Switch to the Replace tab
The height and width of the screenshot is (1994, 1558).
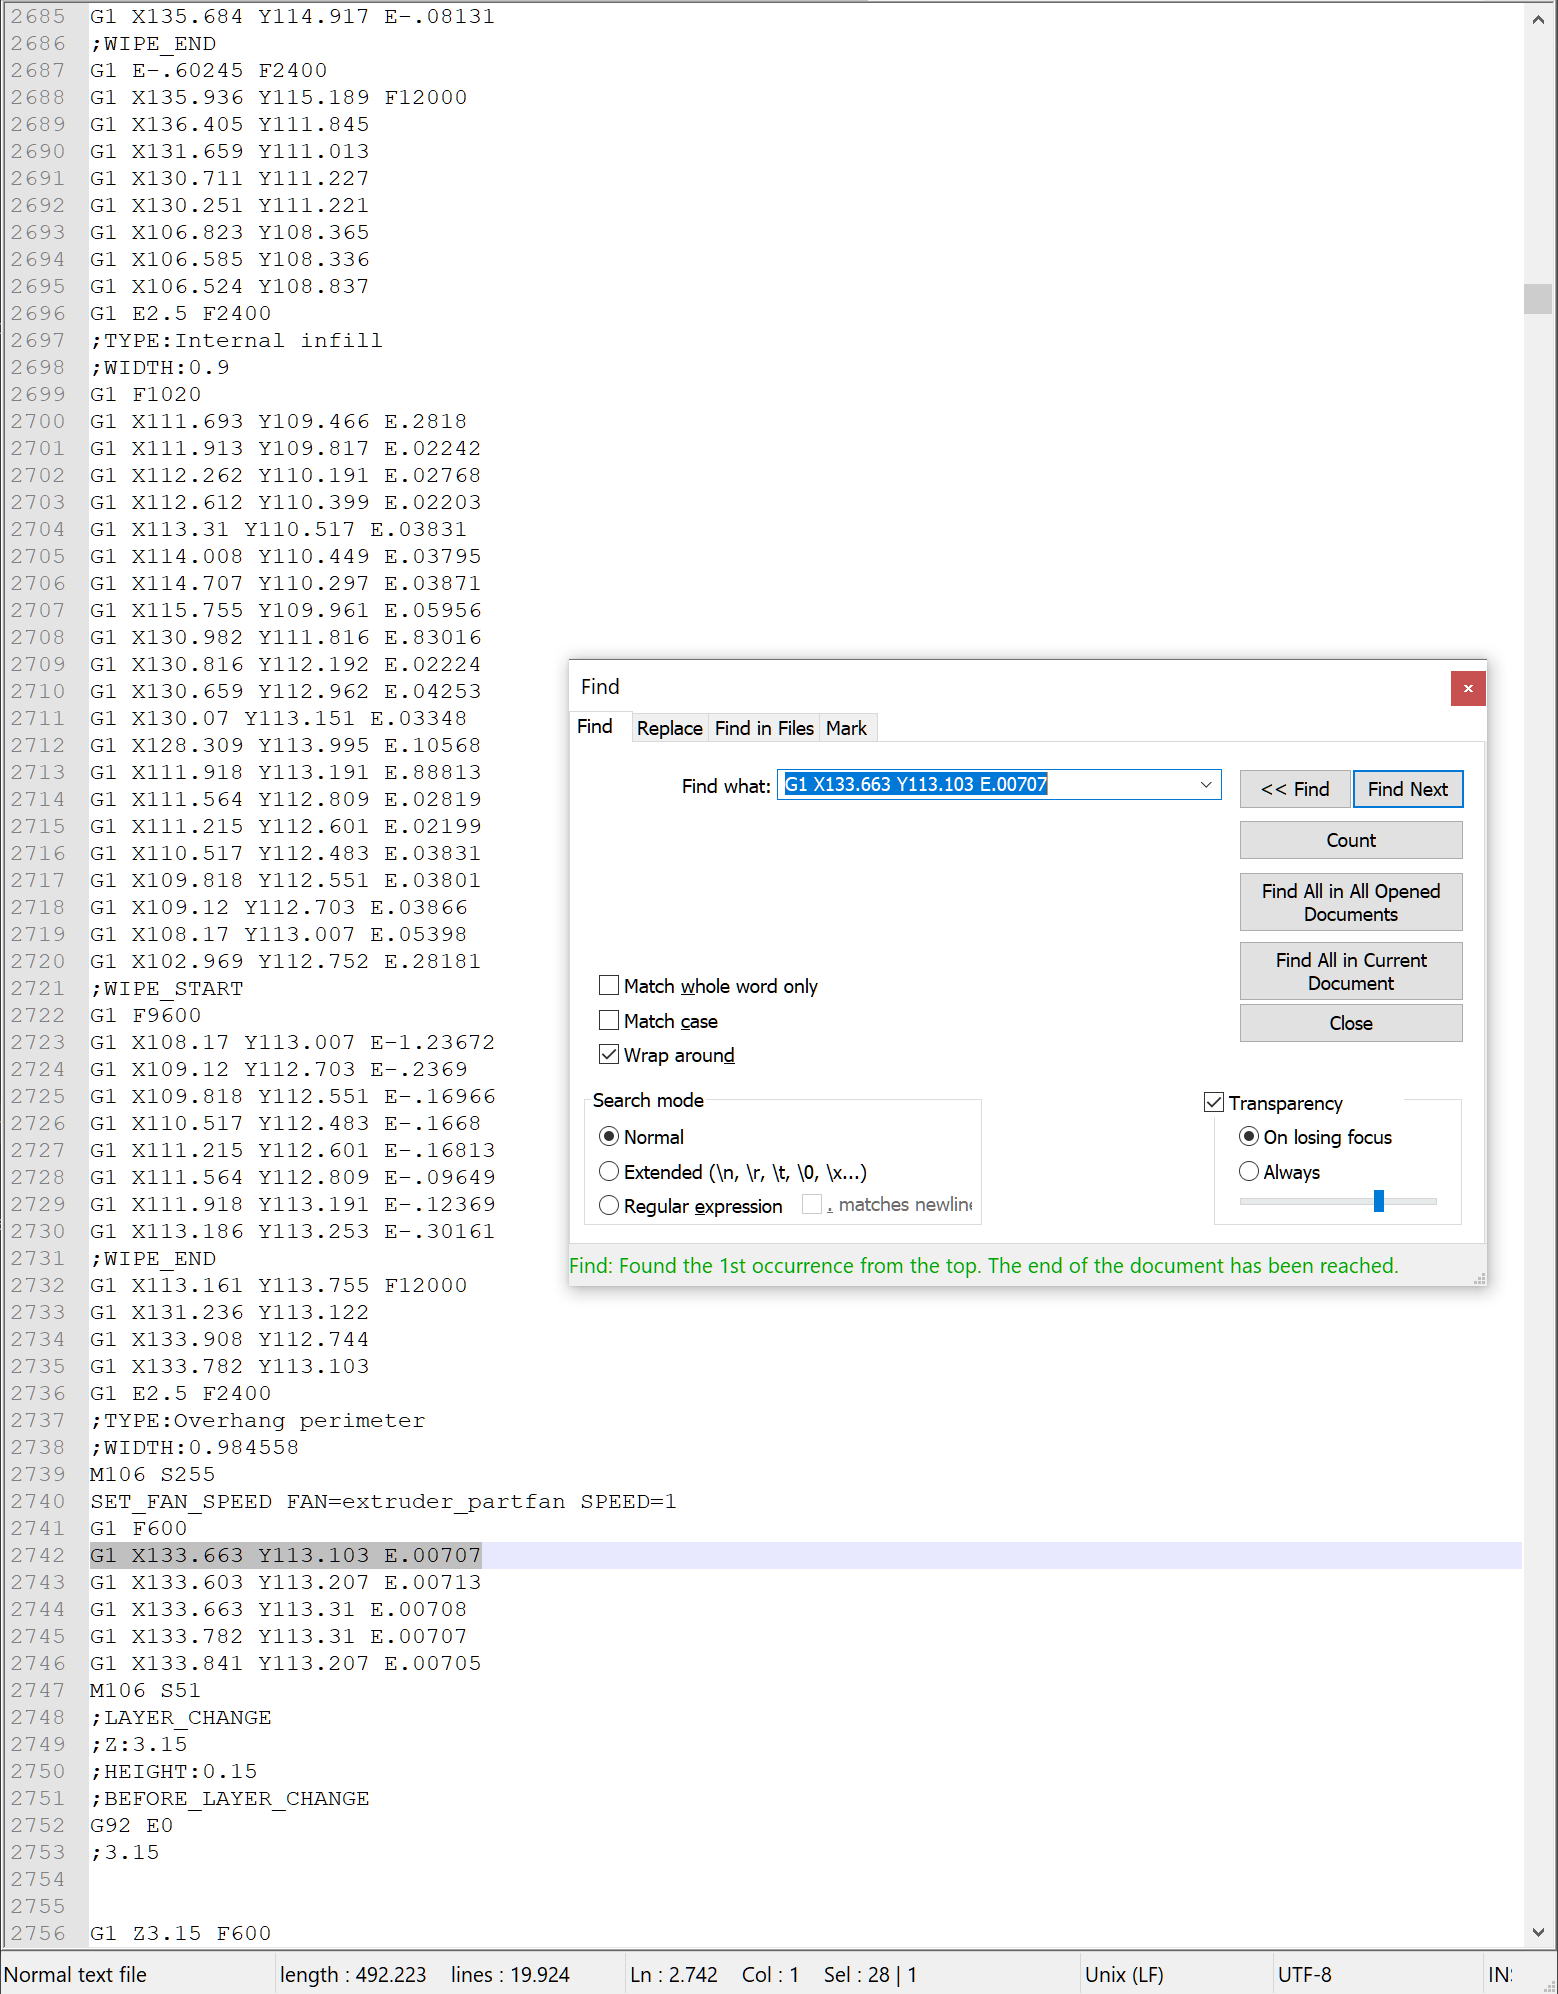point(669,728)
